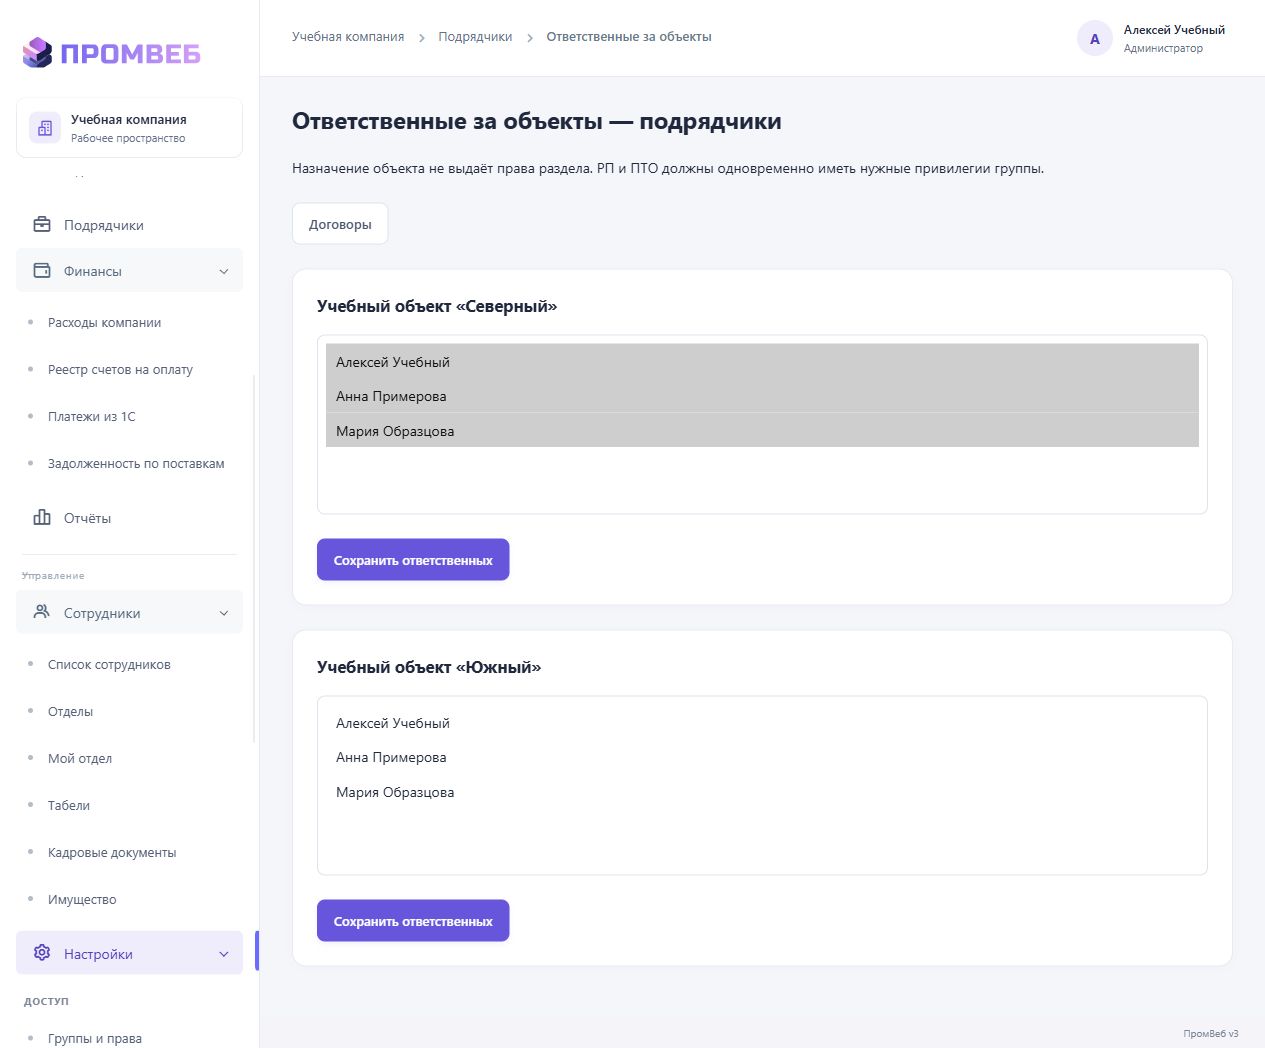Click Подрядчики breadcrumb link
Screen dimensions: 1265x1048
[475, 37]
